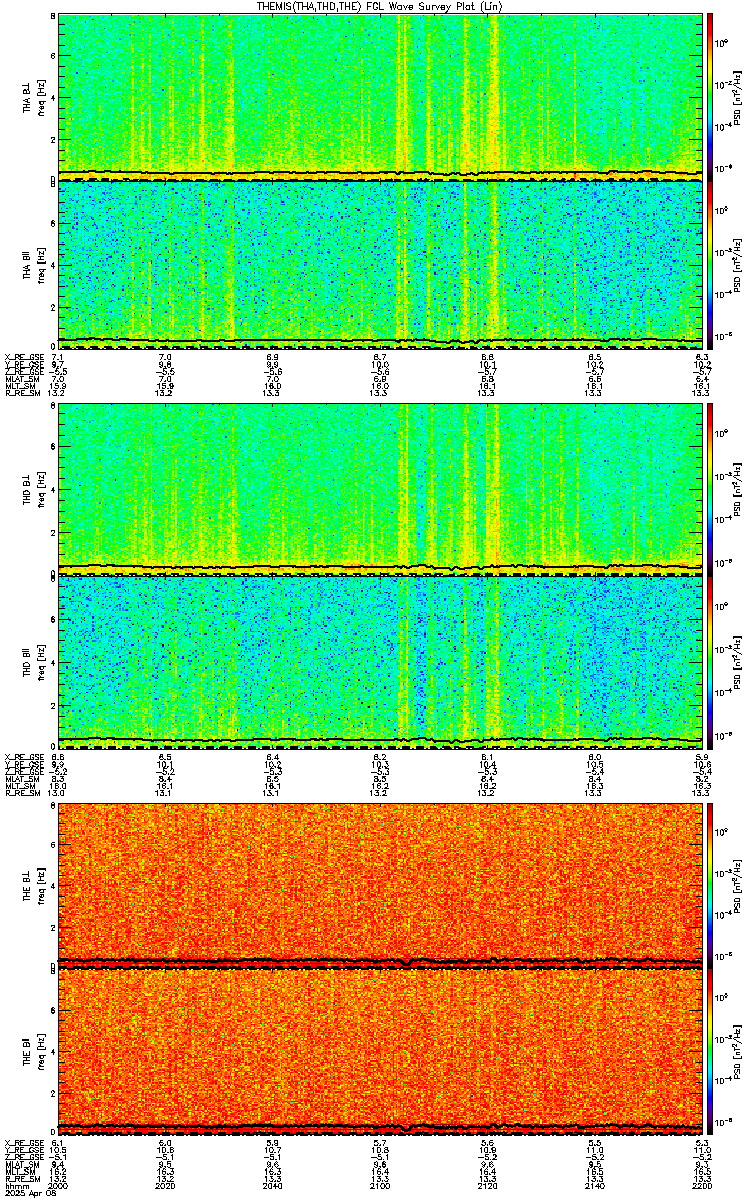Click the THD B-perpendicular spectrogram panel

(380, 489)
